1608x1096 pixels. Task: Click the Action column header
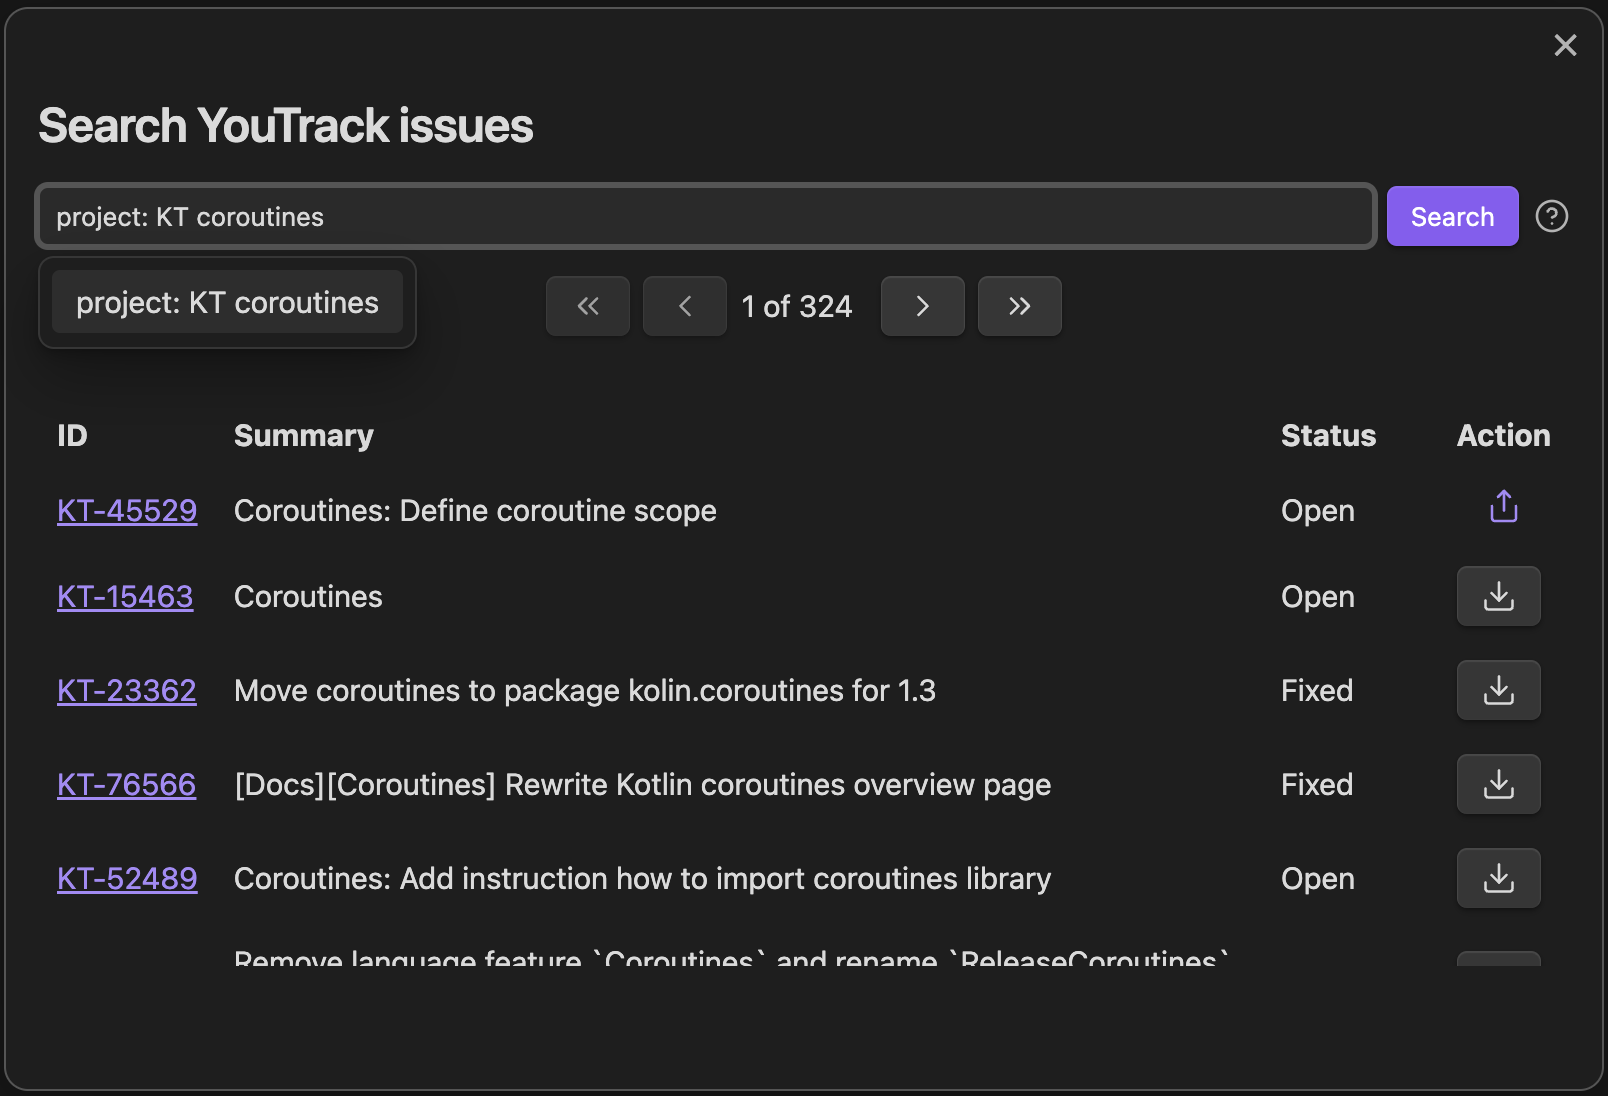coord(1504,436)
